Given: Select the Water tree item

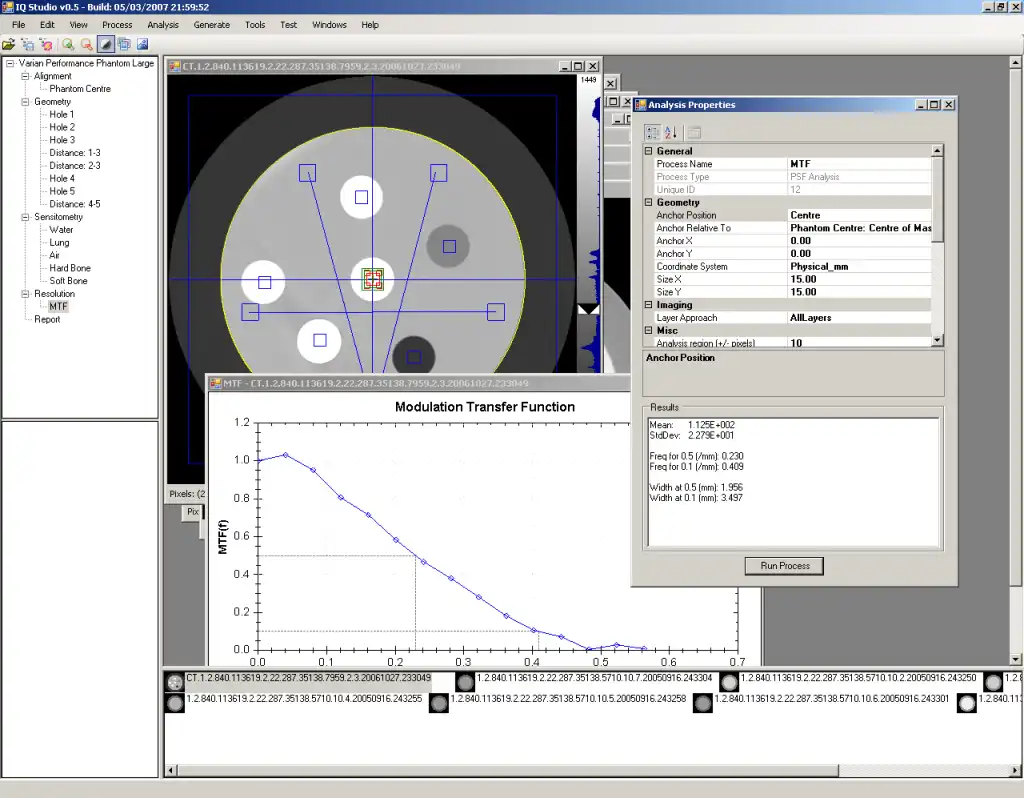Looking at the screenshot, I should pyautogui.click(x=61, y=230).
